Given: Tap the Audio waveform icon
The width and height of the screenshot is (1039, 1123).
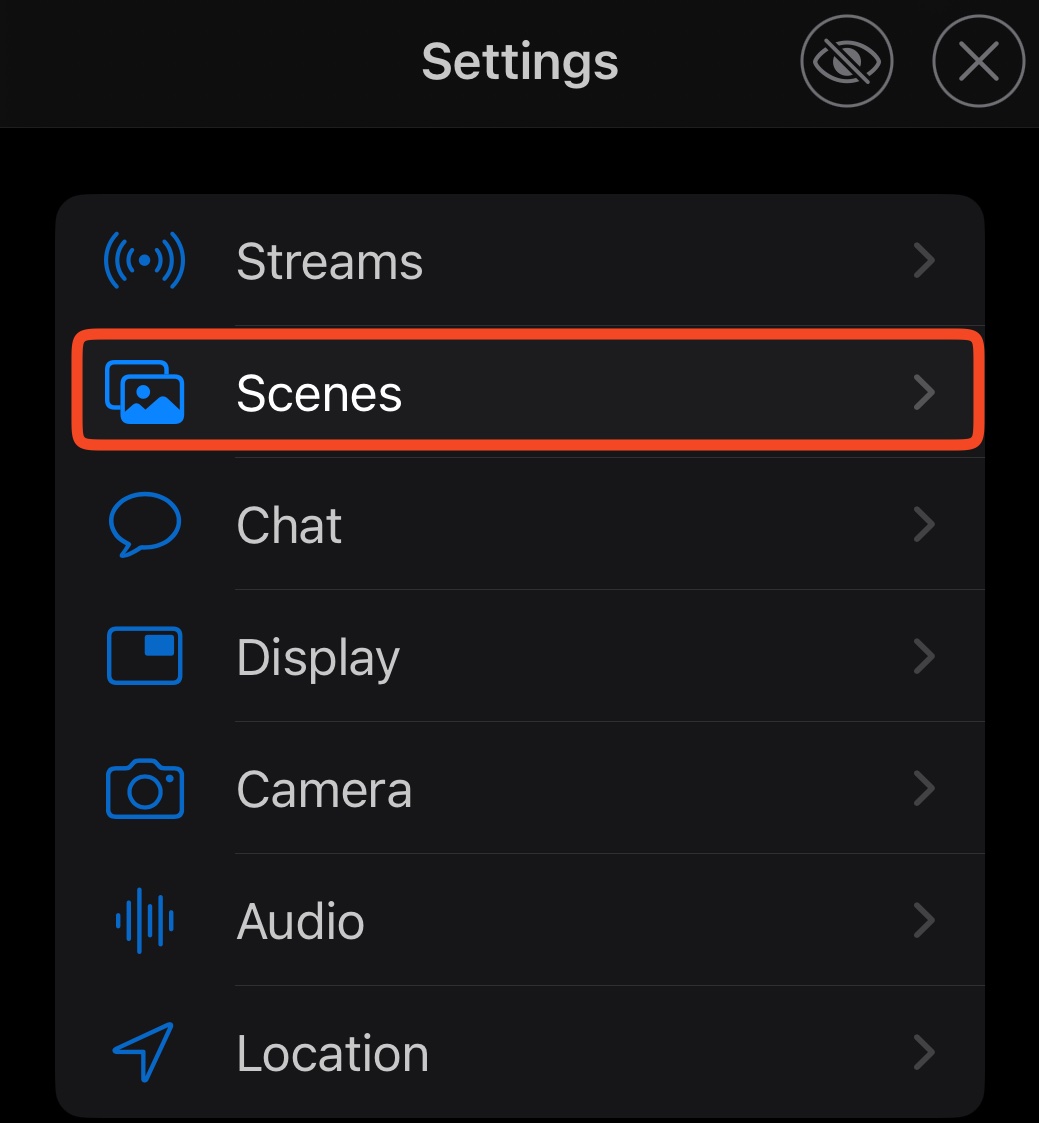Looking at the screenshot, I should 145,920.
